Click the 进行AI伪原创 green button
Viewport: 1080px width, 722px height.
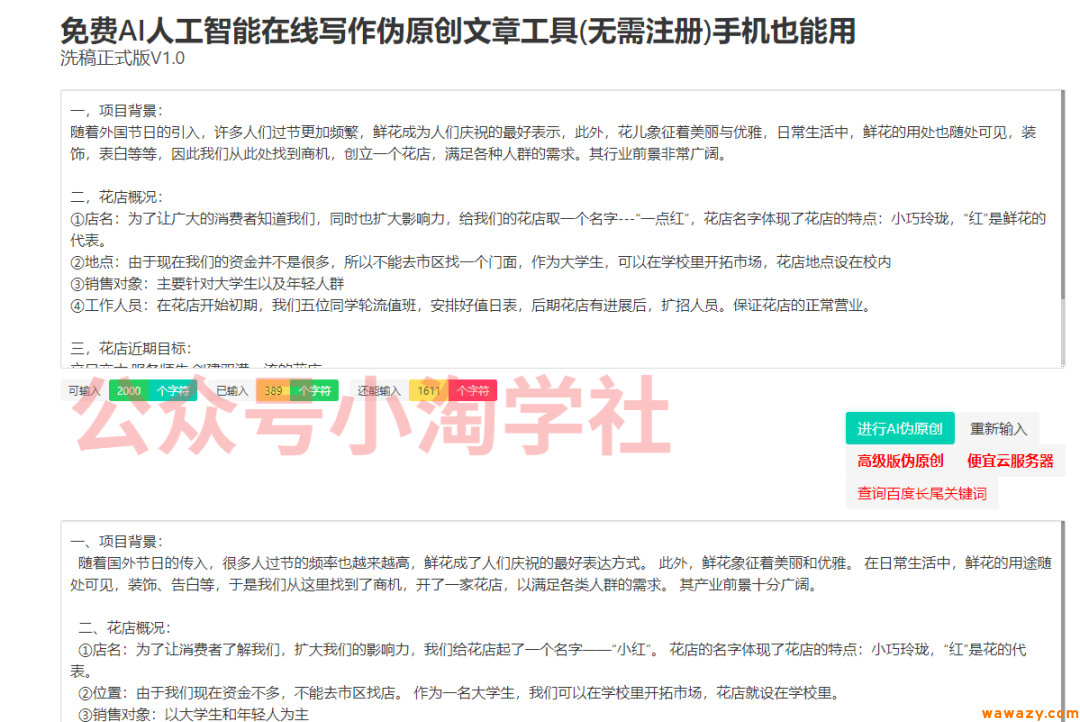[x=899, y=428]
